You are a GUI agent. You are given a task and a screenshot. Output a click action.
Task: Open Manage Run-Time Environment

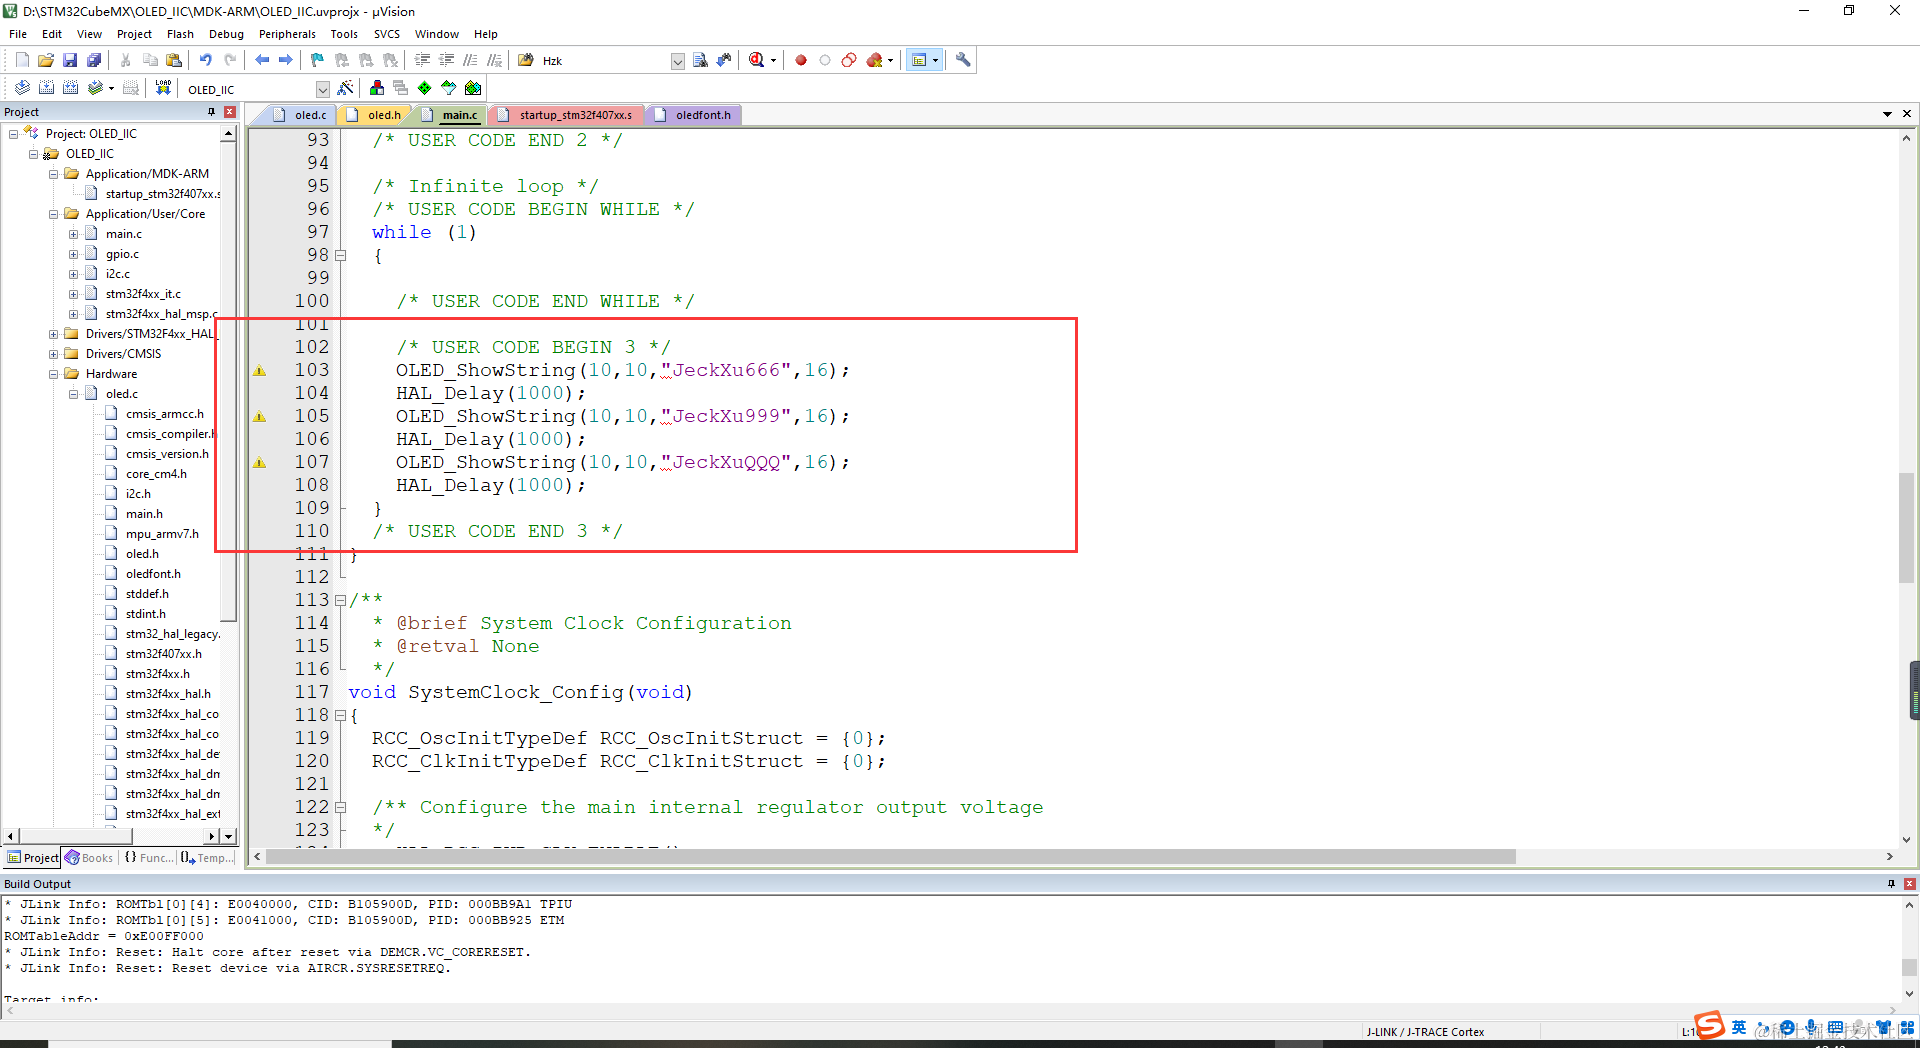tap(425, 88)
